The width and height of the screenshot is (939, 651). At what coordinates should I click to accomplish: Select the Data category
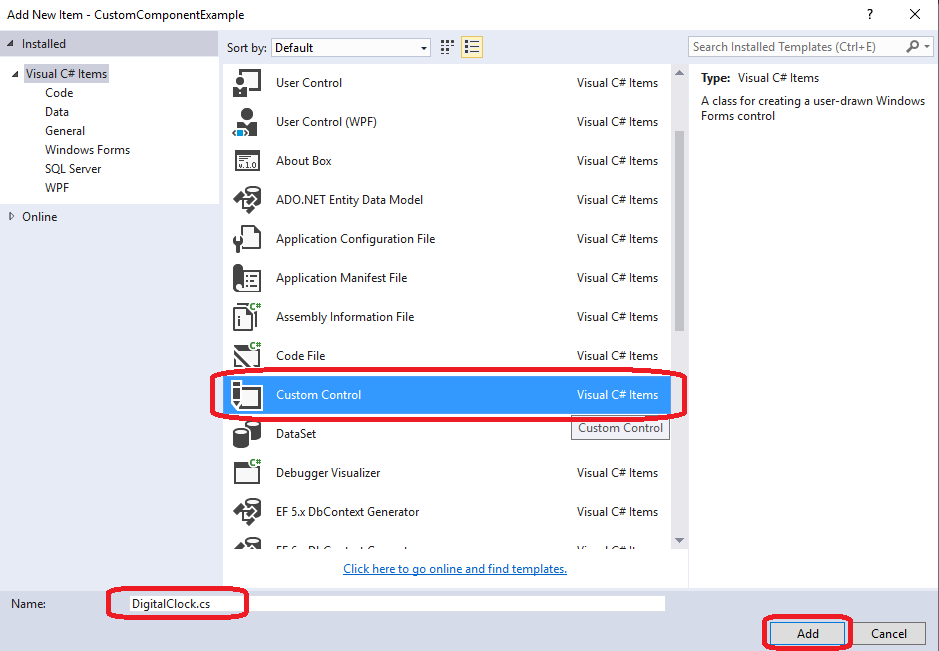pyautogui.click(x=57, y=112)
